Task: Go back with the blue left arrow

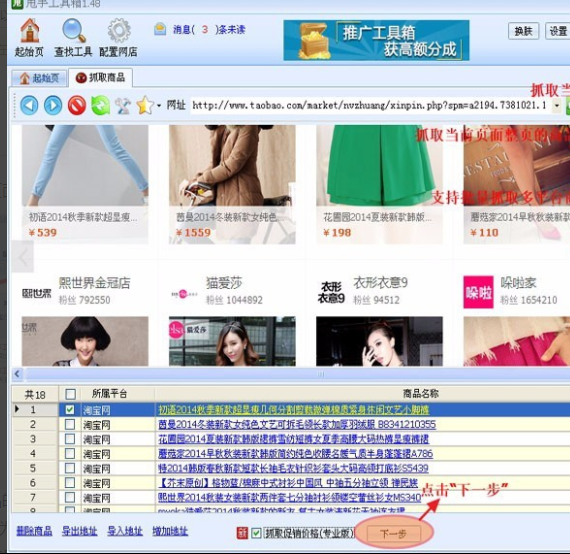Action: [x=29, y=105]
